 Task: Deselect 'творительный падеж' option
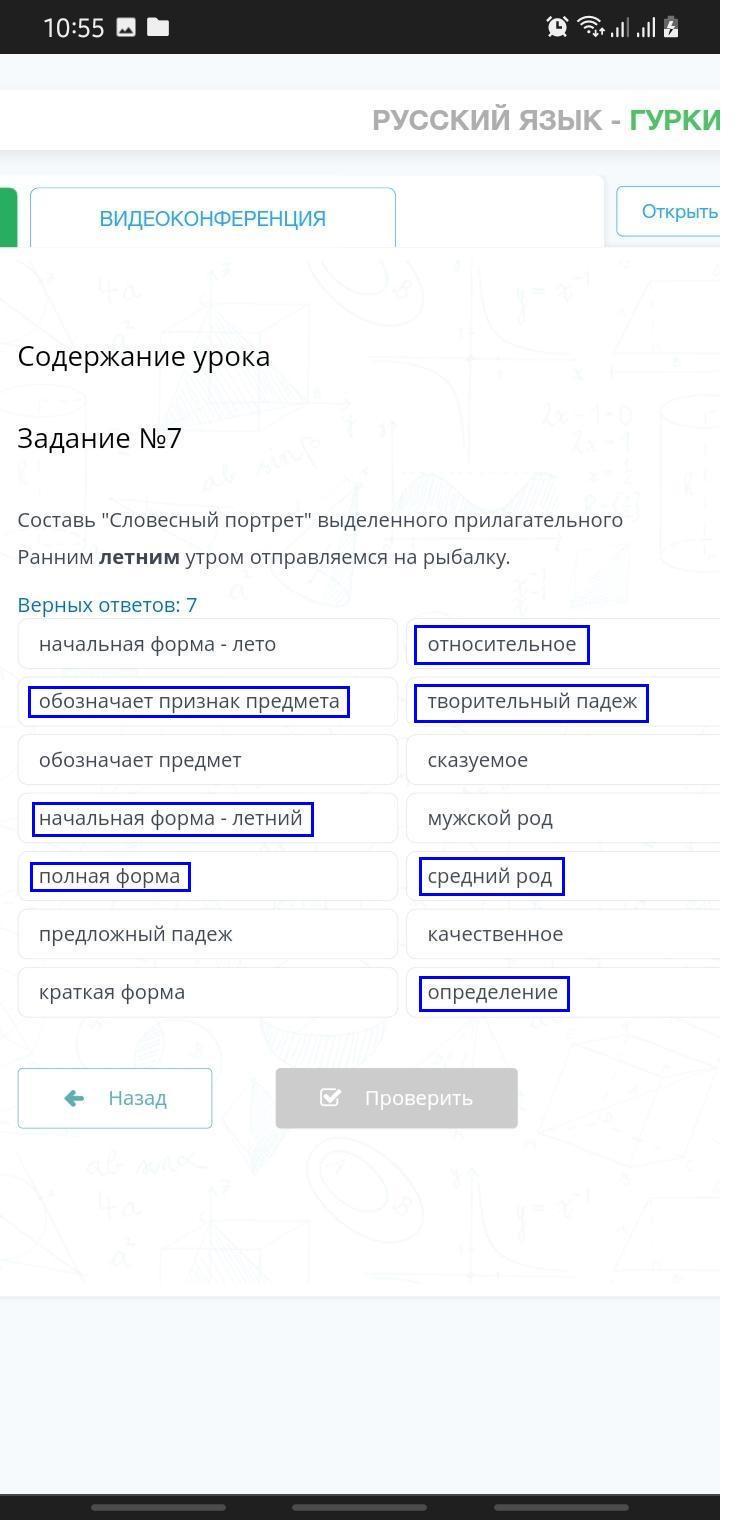coord(532,702)
